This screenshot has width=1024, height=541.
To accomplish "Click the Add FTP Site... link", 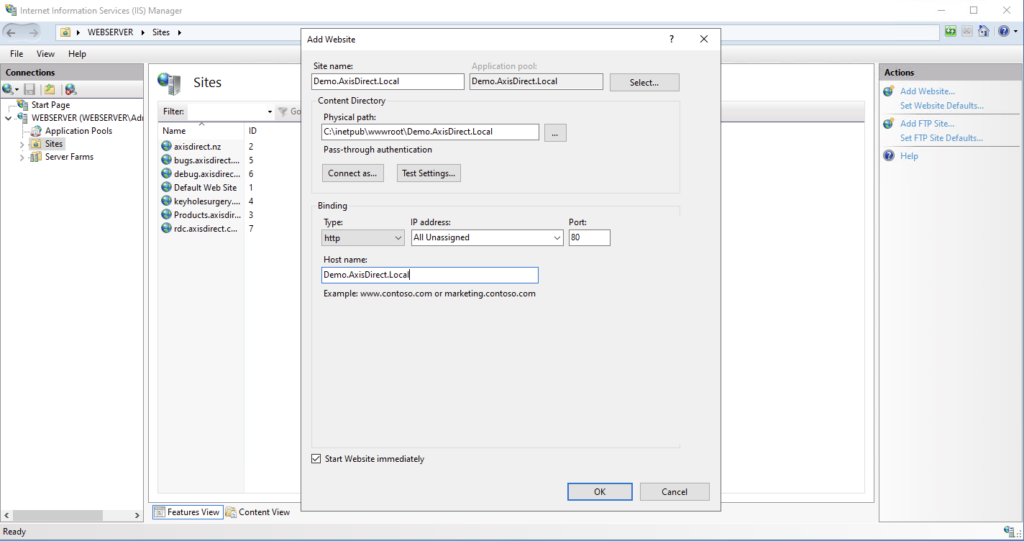I will (x=927, y=123).
